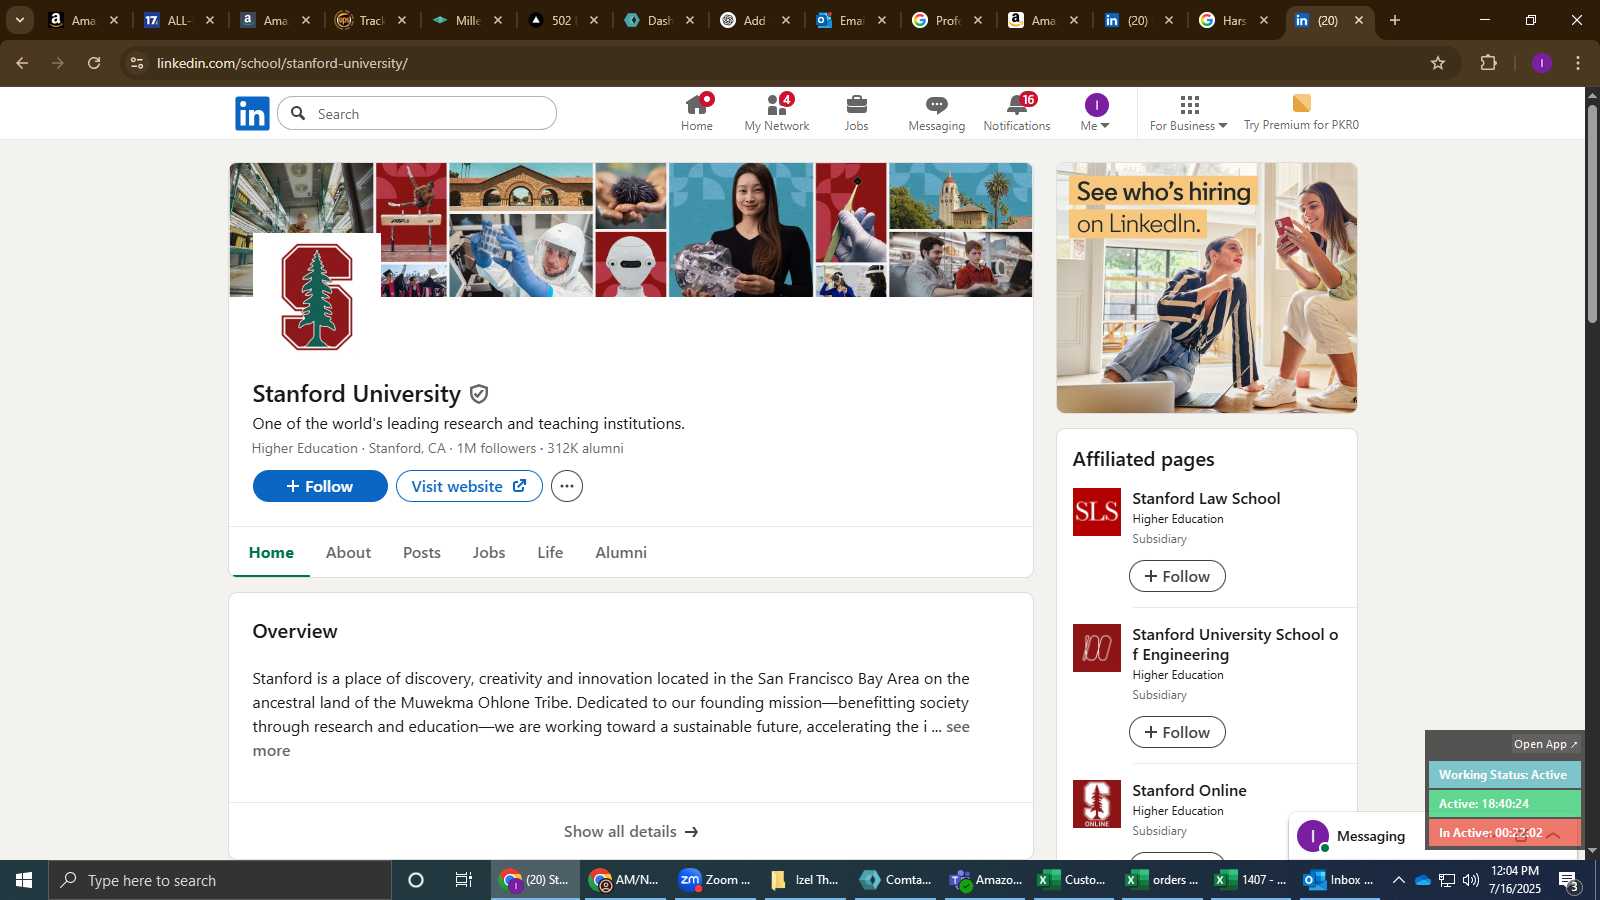Open the orders Excel taskbar item
The width and height of the screenshot is (1600, 900).
point(1162,880)
